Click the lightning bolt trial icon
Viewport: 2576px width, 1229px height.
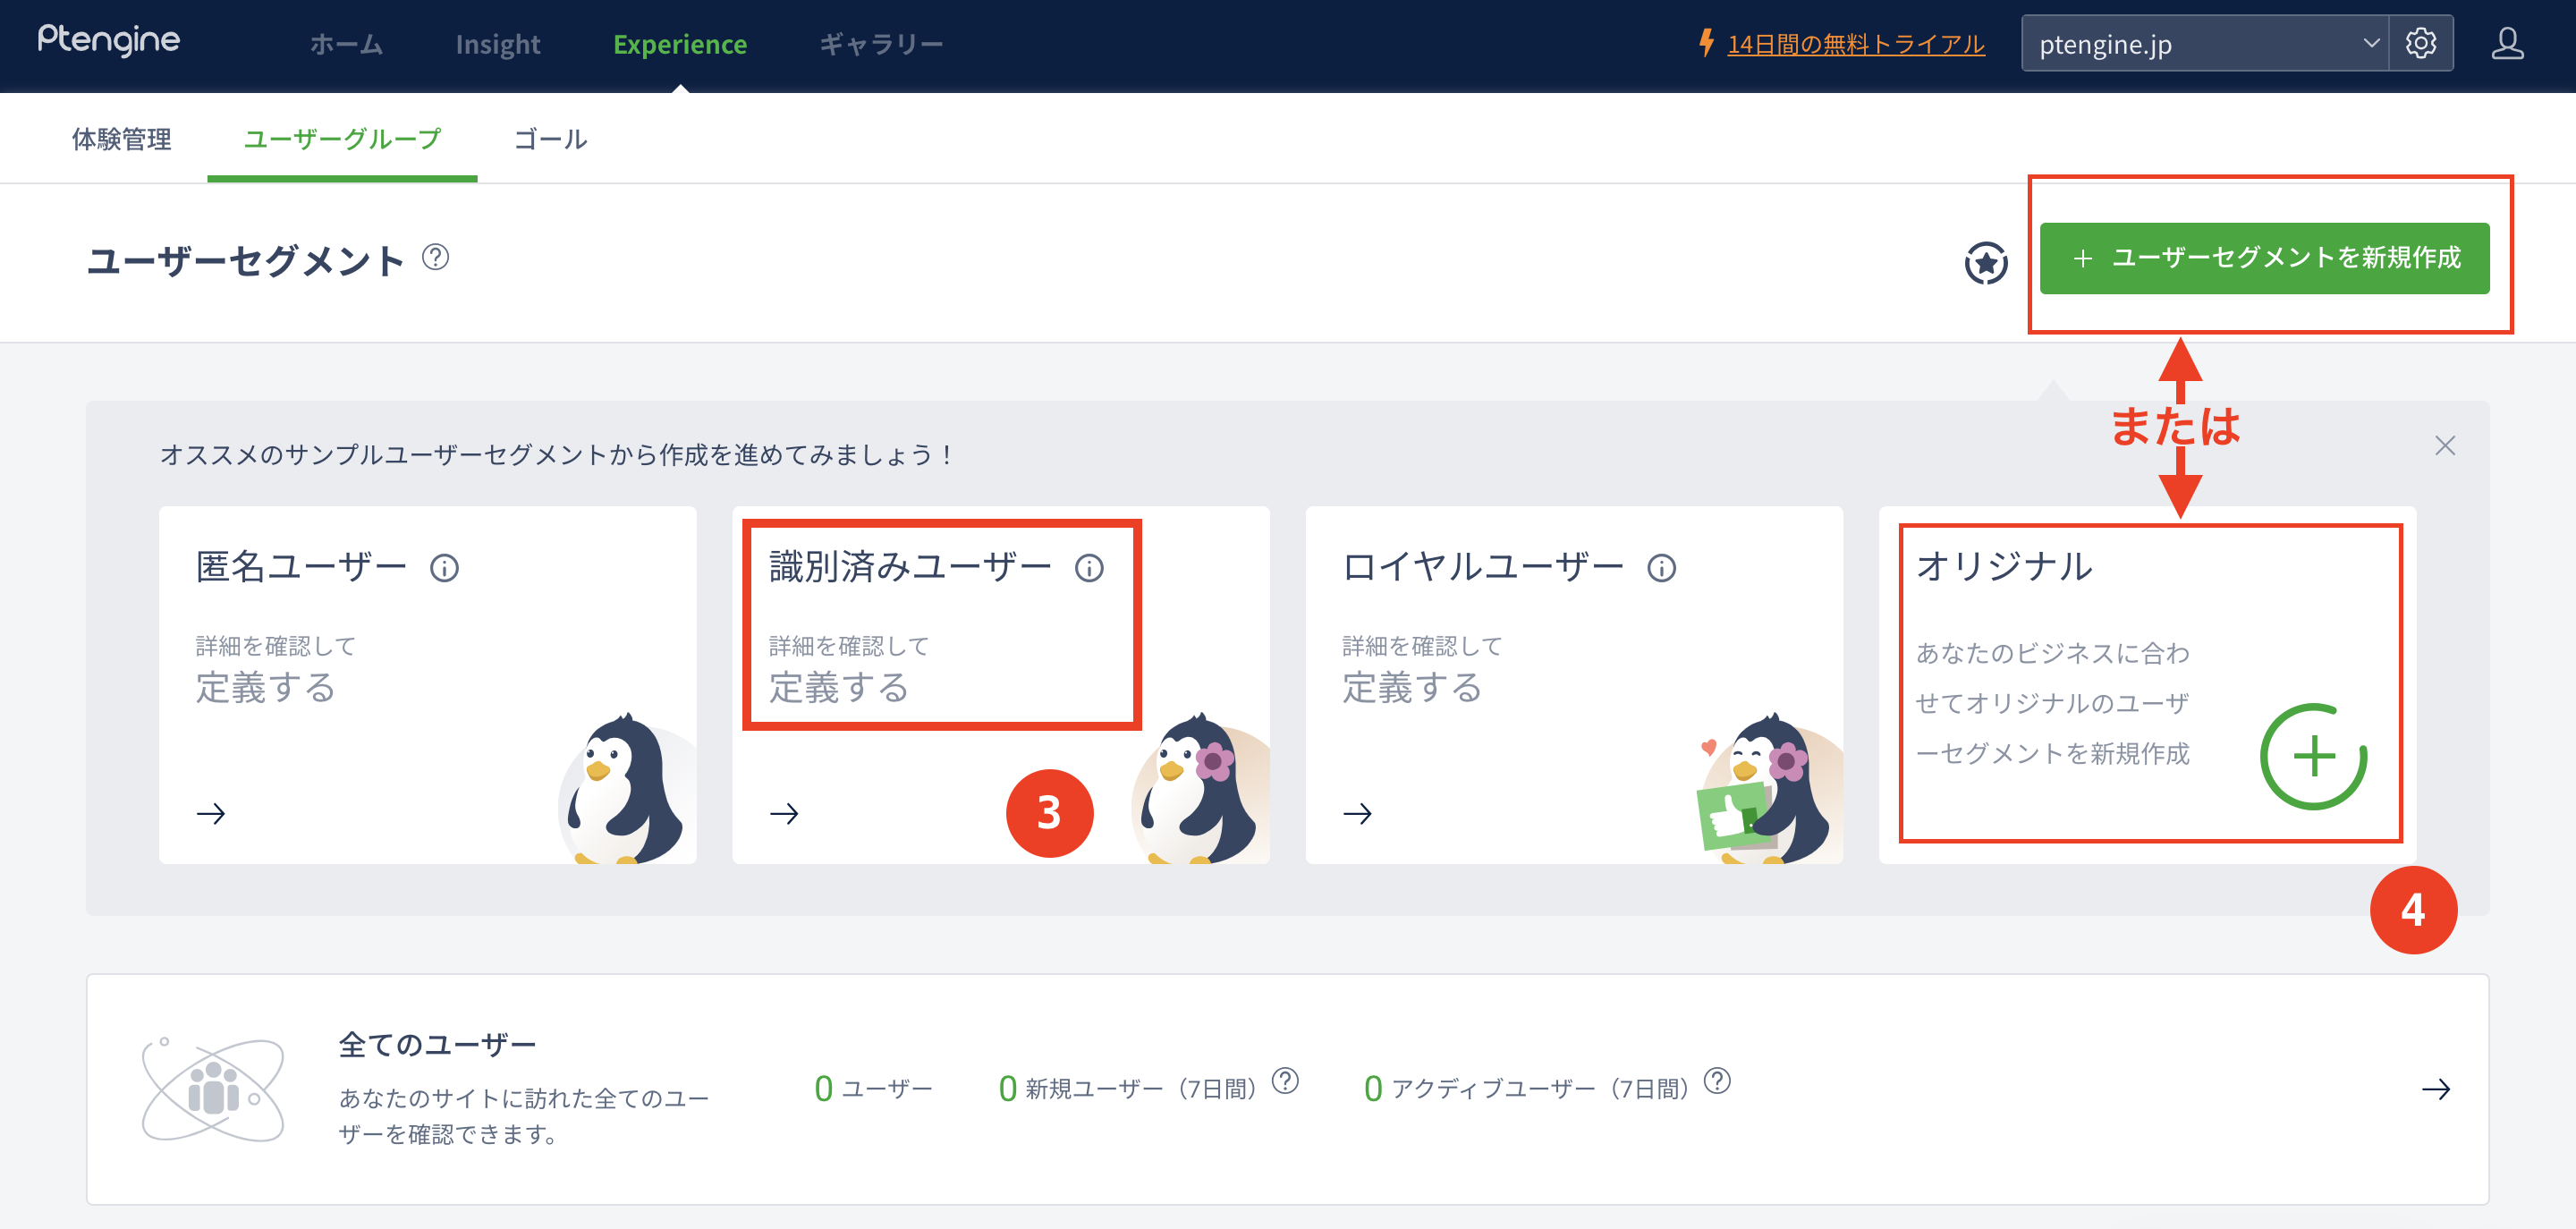pos(1707,43)
